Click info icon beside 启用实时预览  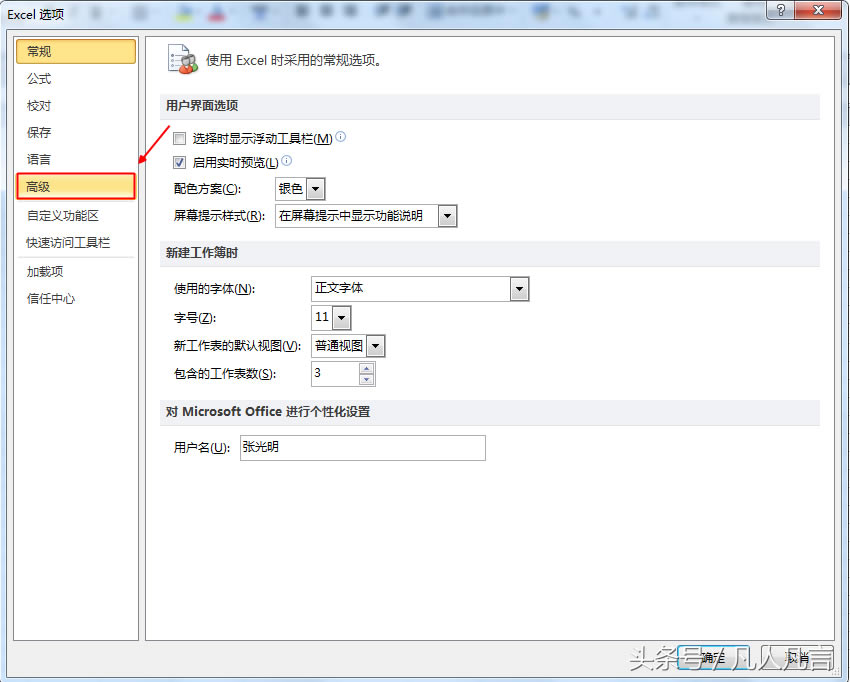tap(287, 160)
